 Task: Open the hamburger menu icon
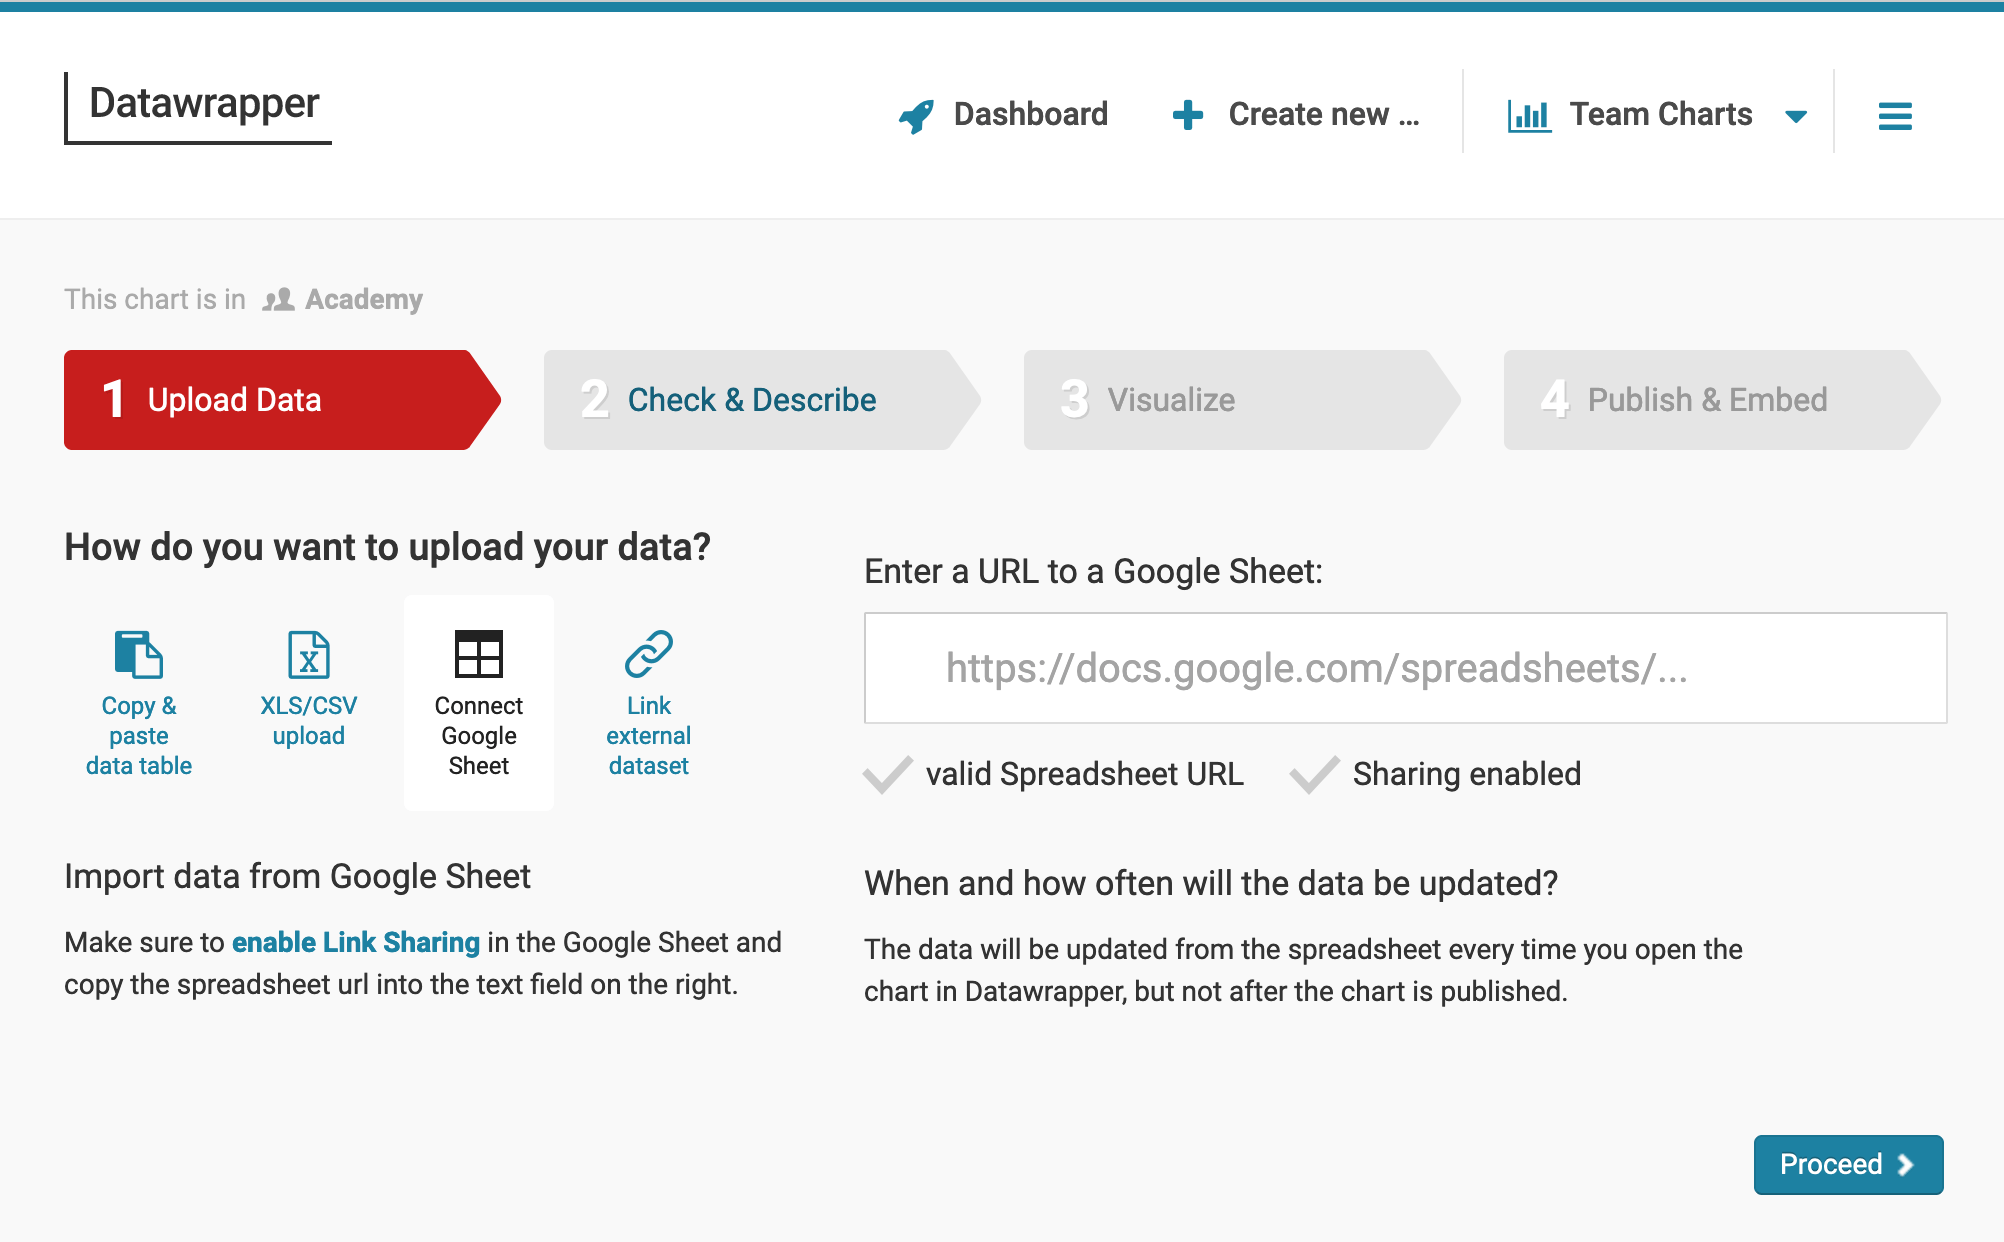pyautogui.click(x=1894, y=116)
